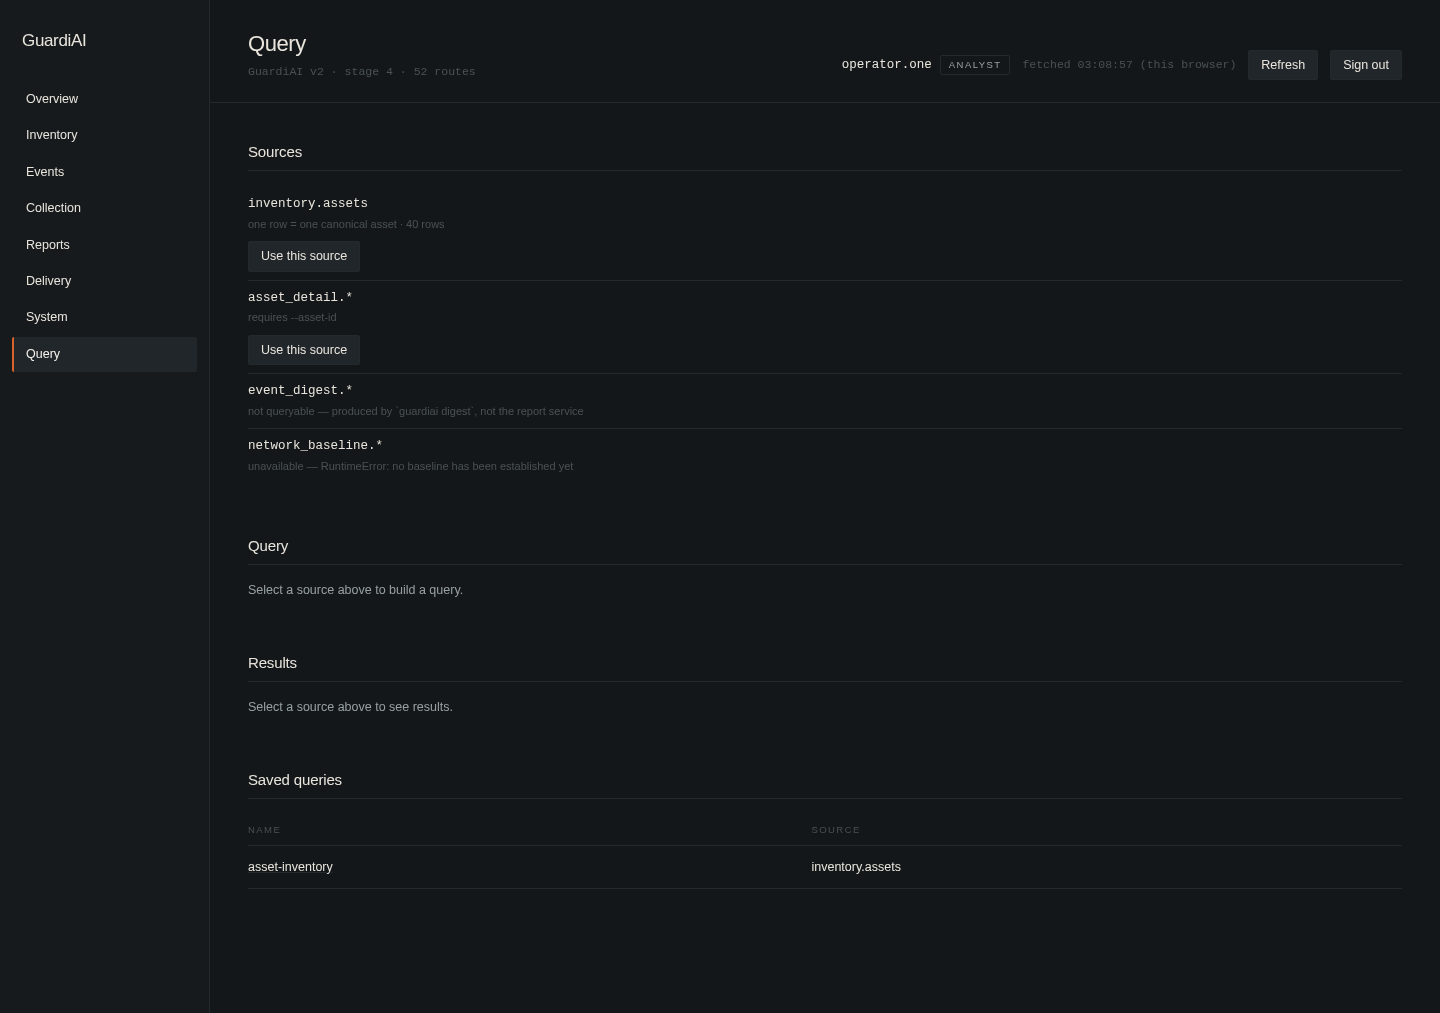The width and height of the screenshot is (1440, 1013).
Task: Click the event_digest.* source name
Action: pos(300,390)
